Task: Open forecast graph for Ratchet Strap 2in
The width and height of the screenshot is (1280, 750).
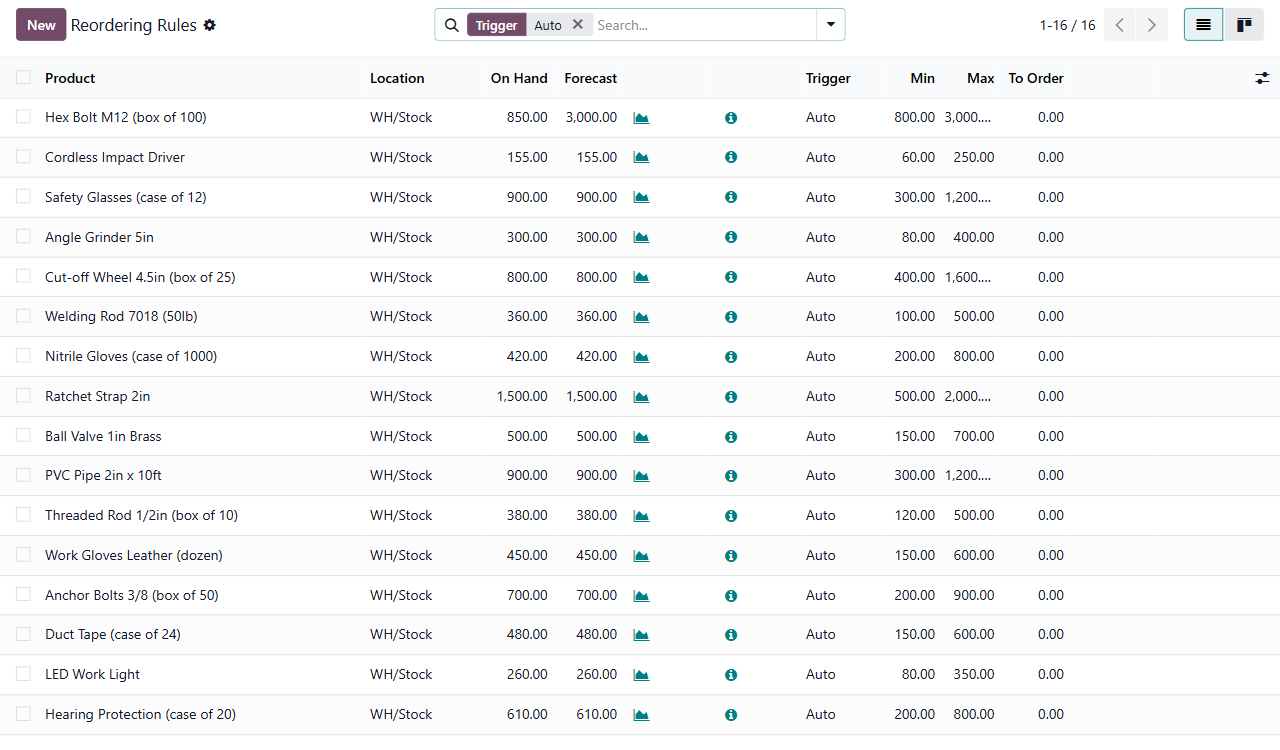Action: coord(641,397)
